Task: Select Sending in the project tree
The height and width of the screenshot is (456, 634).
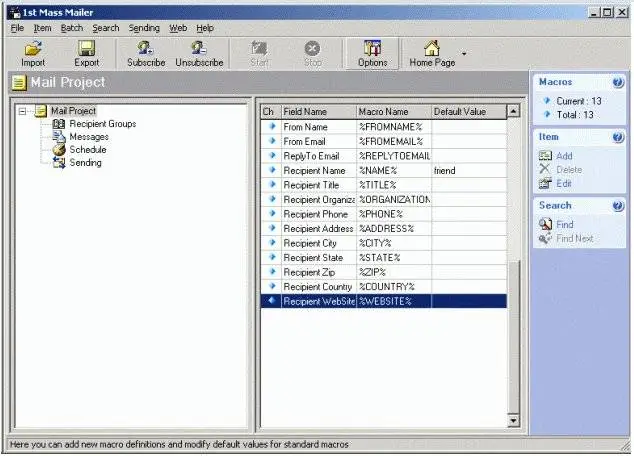Action: pos(85,163)
